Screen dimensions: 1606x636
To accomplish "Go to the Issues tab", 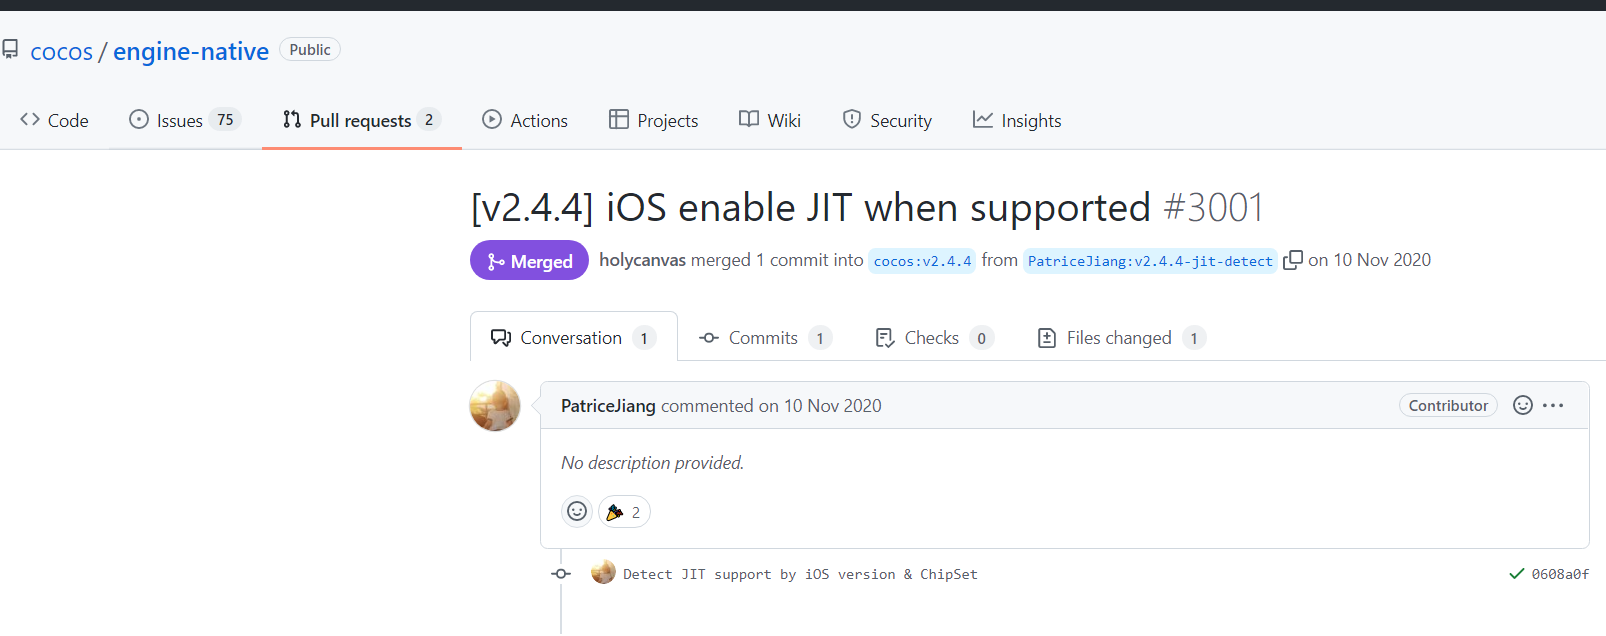I will (x=184, y=121).
